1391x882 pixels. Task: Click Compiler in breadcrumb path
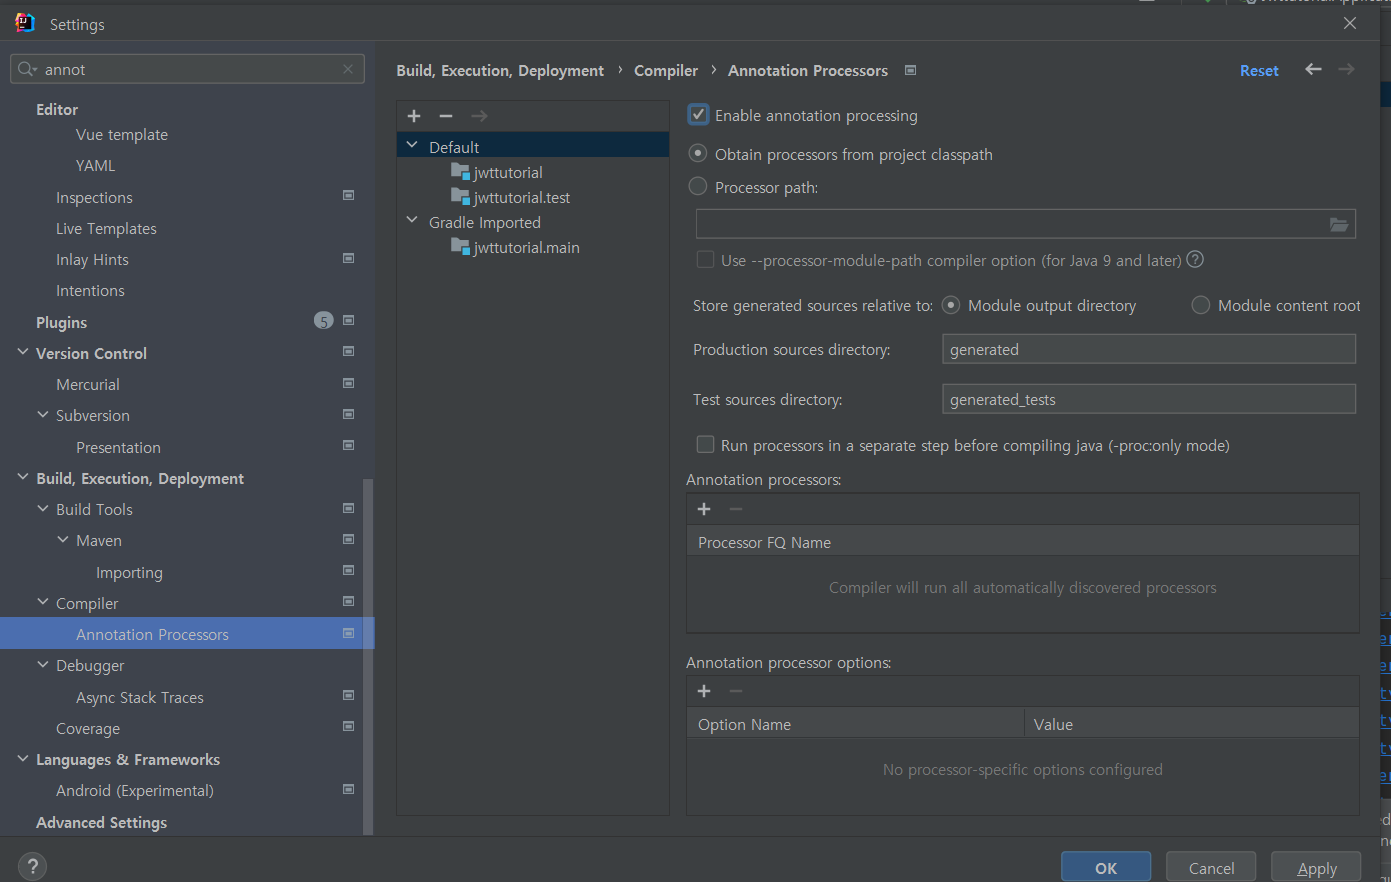click(x=666, y=70)
